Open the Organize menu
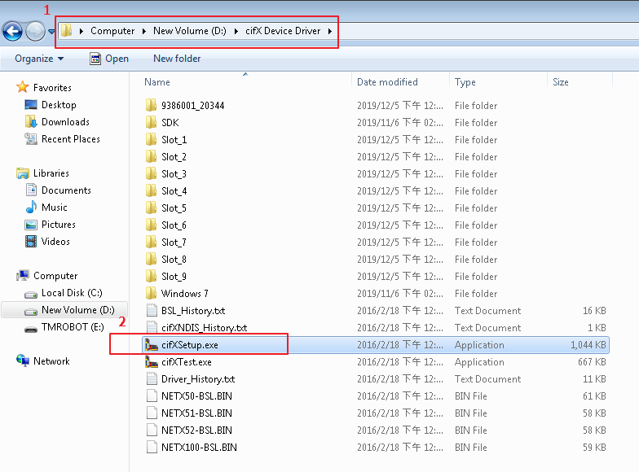Screen dimensions: 639x472 point(39,59)
